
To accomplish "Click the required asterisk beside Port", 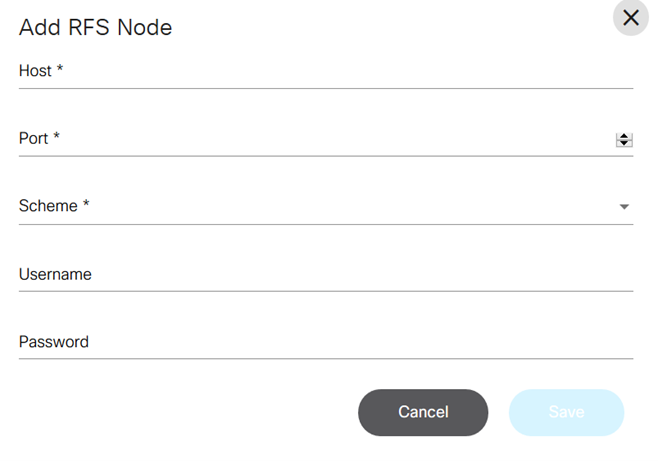I will [x=56, y=138].
